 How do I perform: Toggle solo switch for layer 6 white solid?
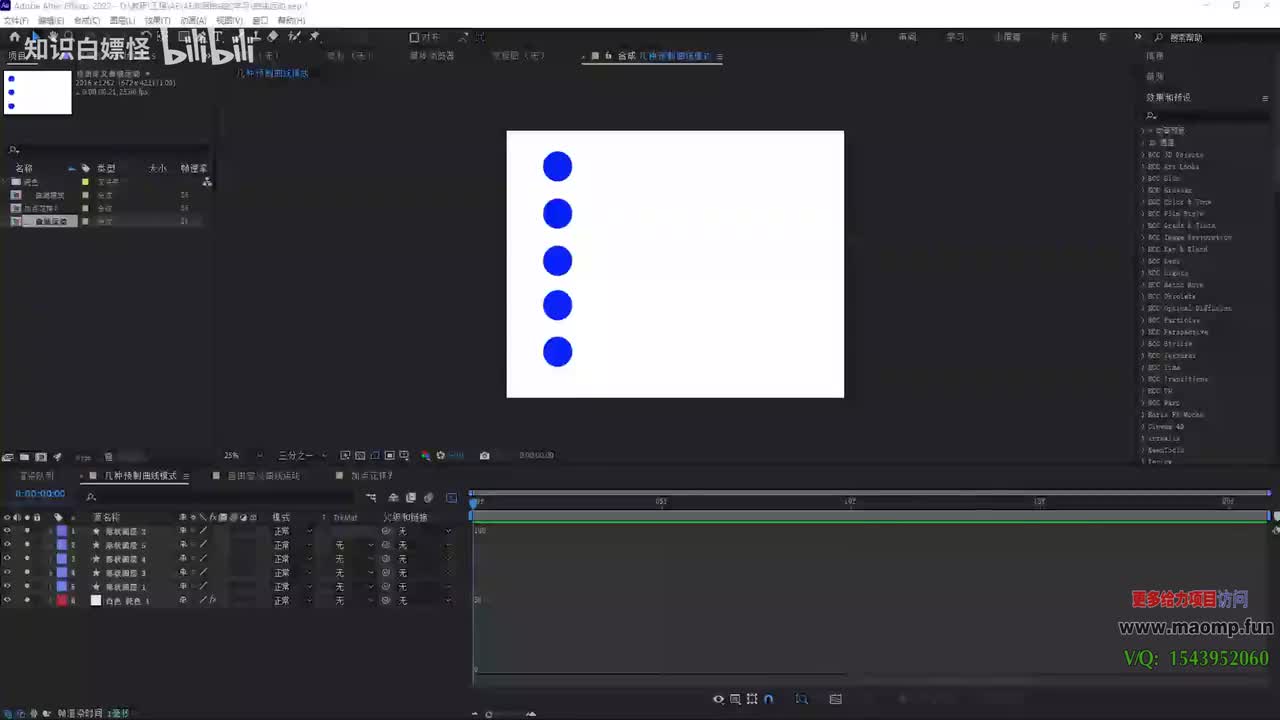coord(27,601)
